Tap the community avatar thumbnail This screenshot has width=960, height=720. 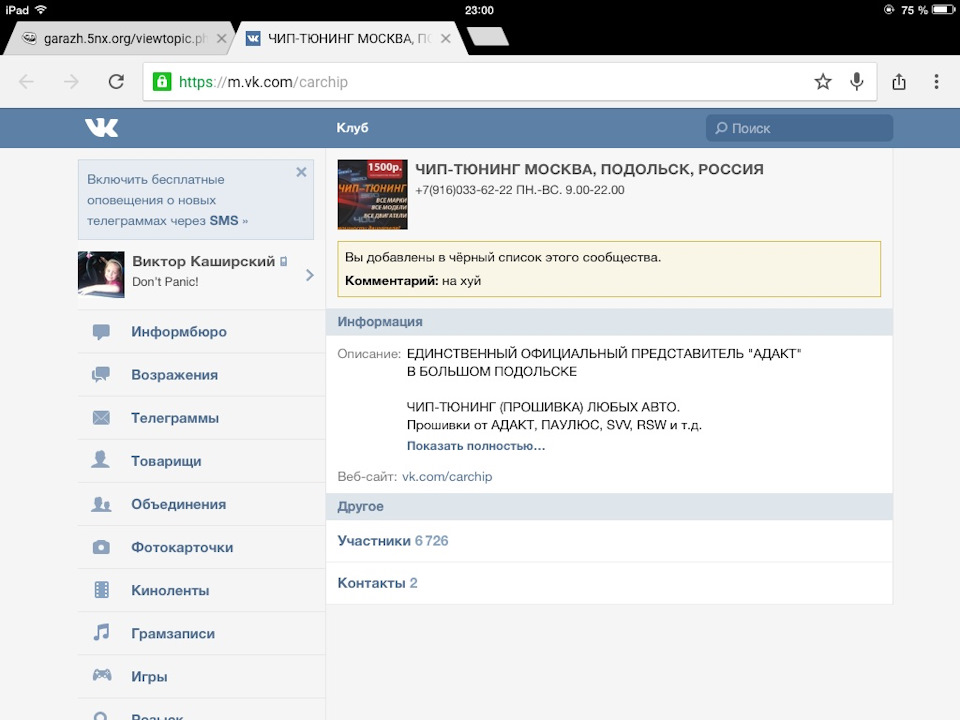[x=372, y=194]
